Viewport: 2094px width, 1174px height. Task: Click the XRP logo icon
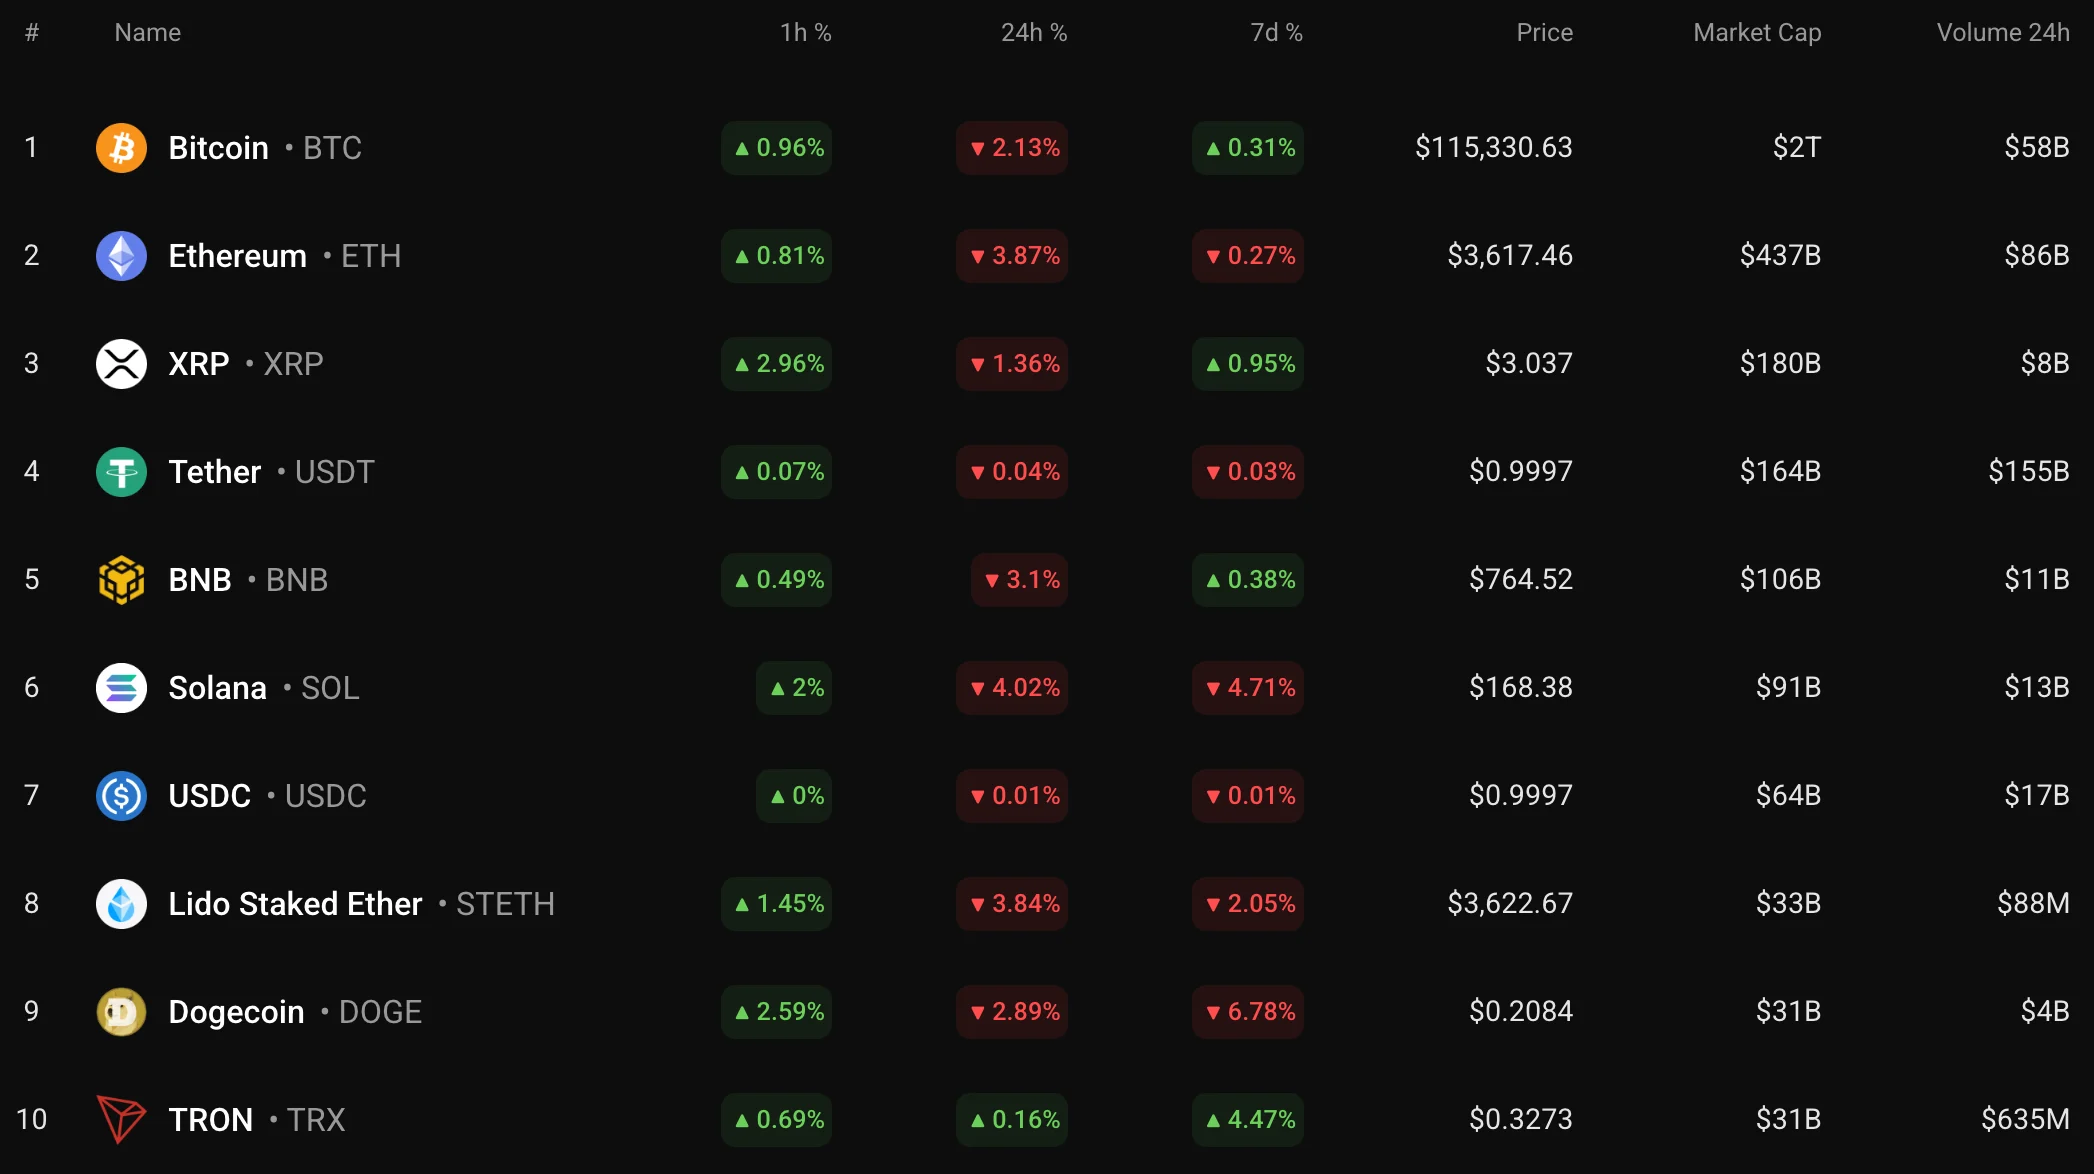point(121,364)
